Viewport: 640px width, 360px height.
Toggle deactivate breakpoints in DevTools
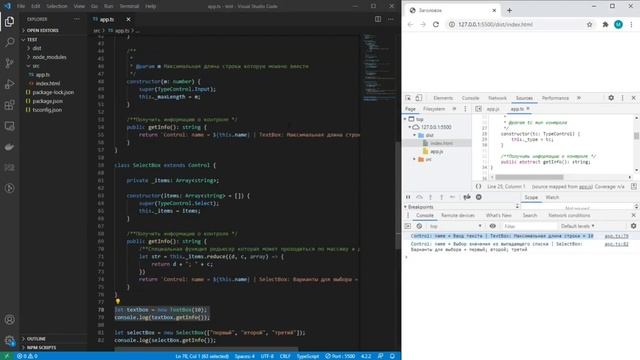pos(467,197)
